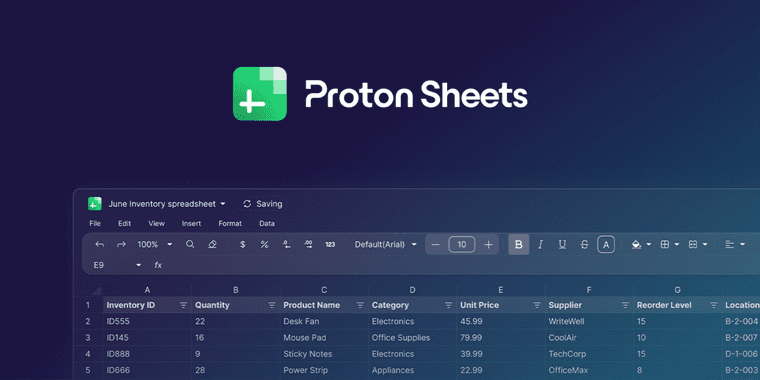Open the filter icon on Supplier column
The image size is (760, 380).
click(625, 305)
